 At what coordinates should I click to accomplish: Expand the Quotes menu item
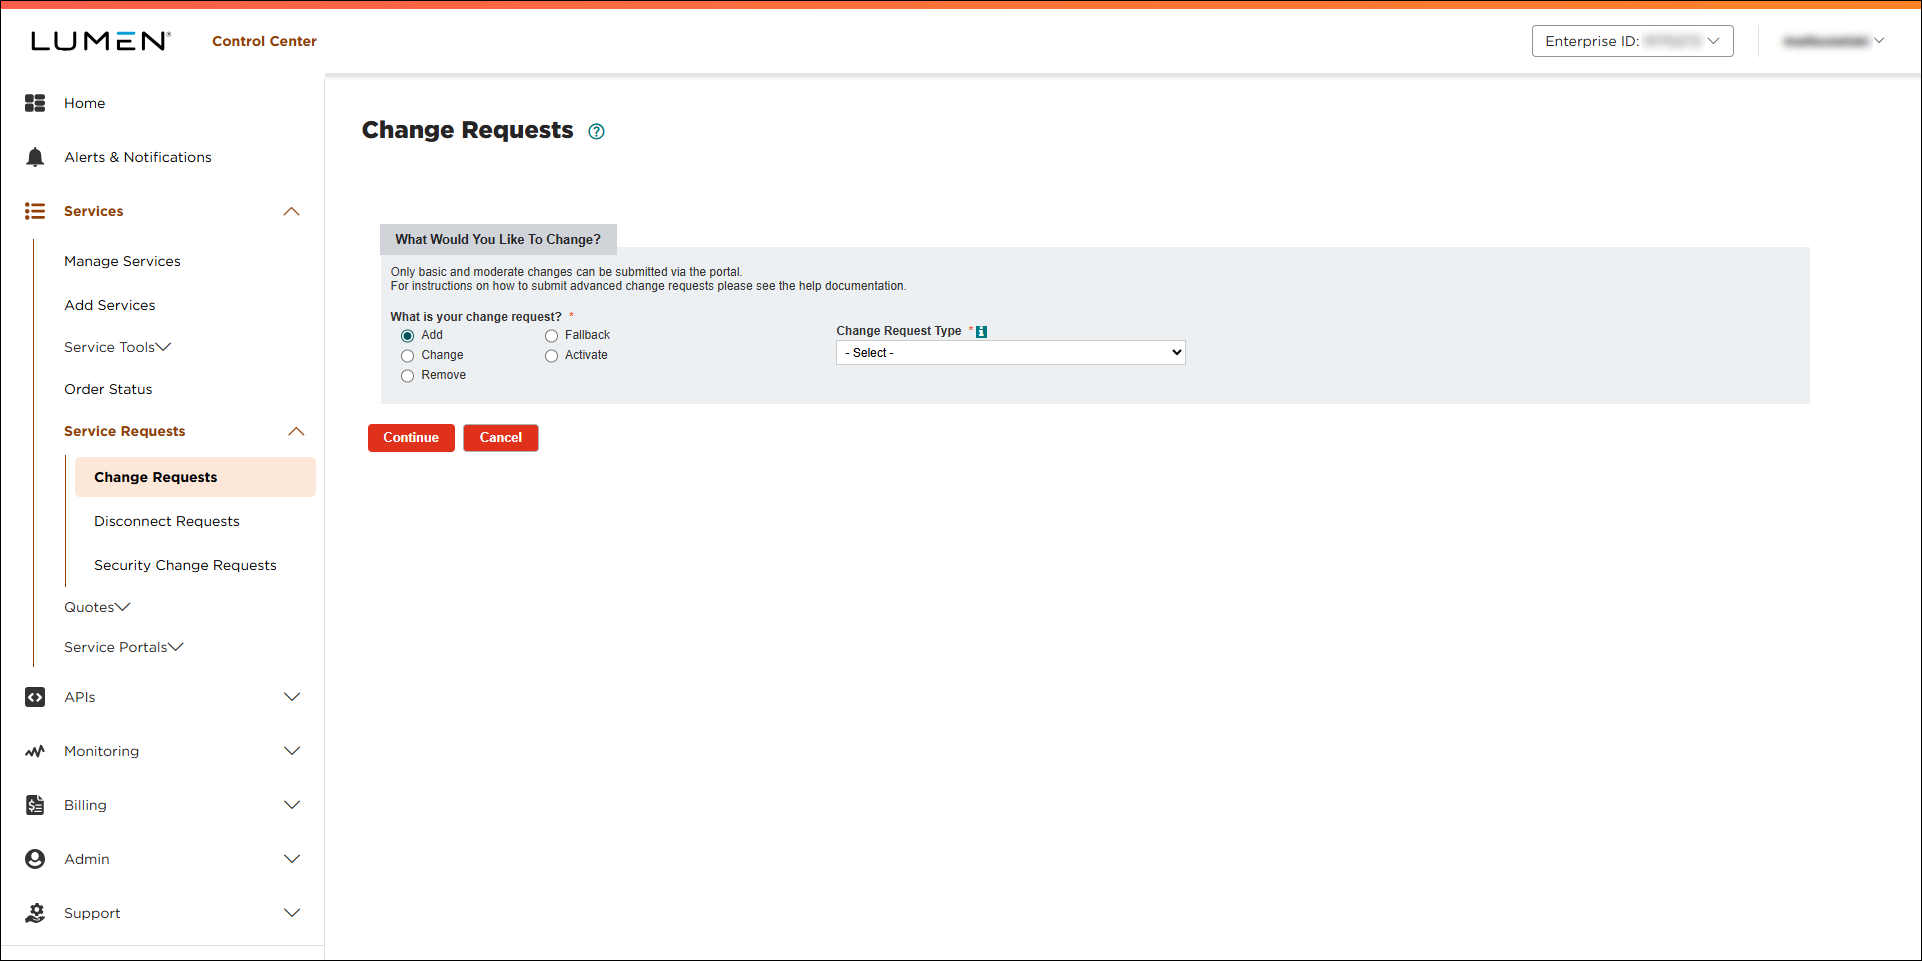tap(96, 607)
